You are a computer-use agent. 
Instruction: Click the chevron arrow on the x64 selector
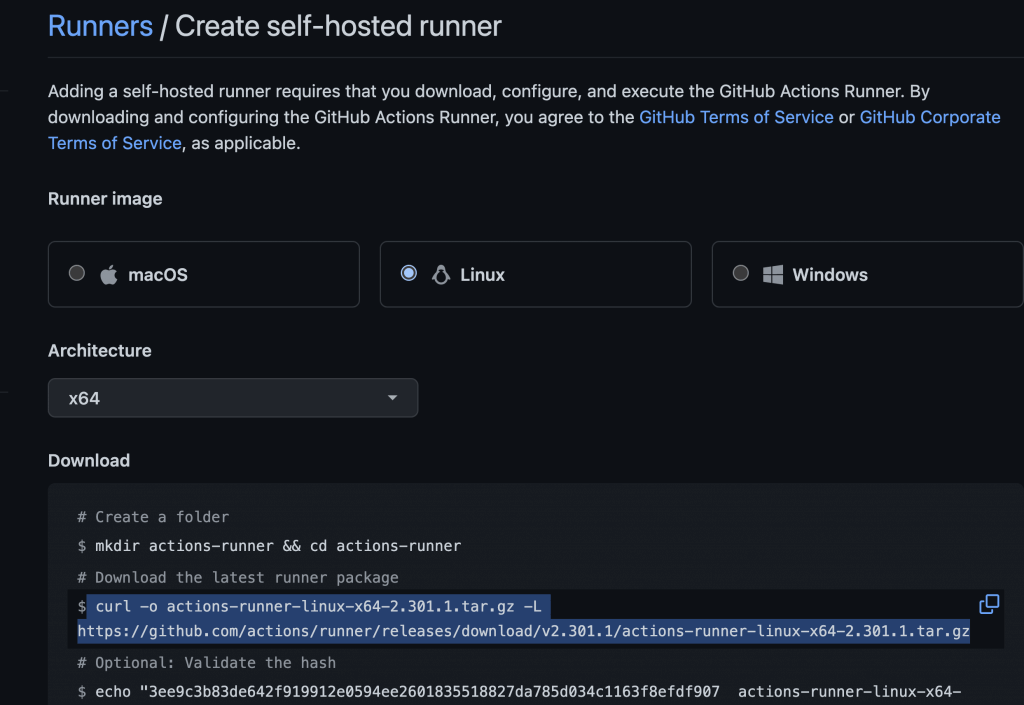(393, 398)
